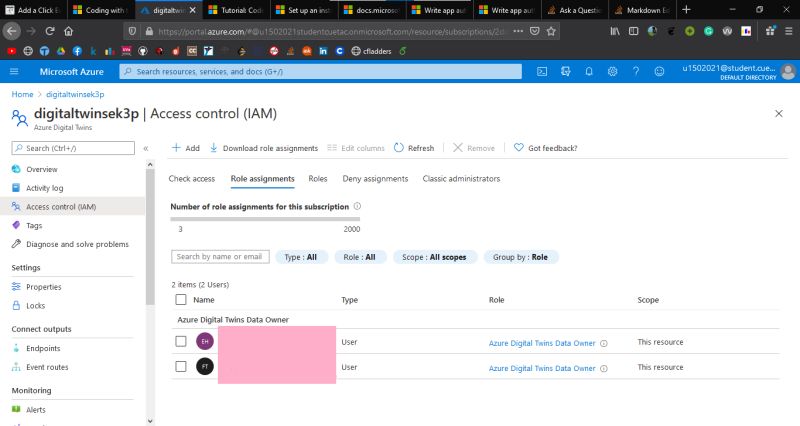
Task: Open Azure Digital Twins Data Owner link in EH row
Action: pos(542,343)
